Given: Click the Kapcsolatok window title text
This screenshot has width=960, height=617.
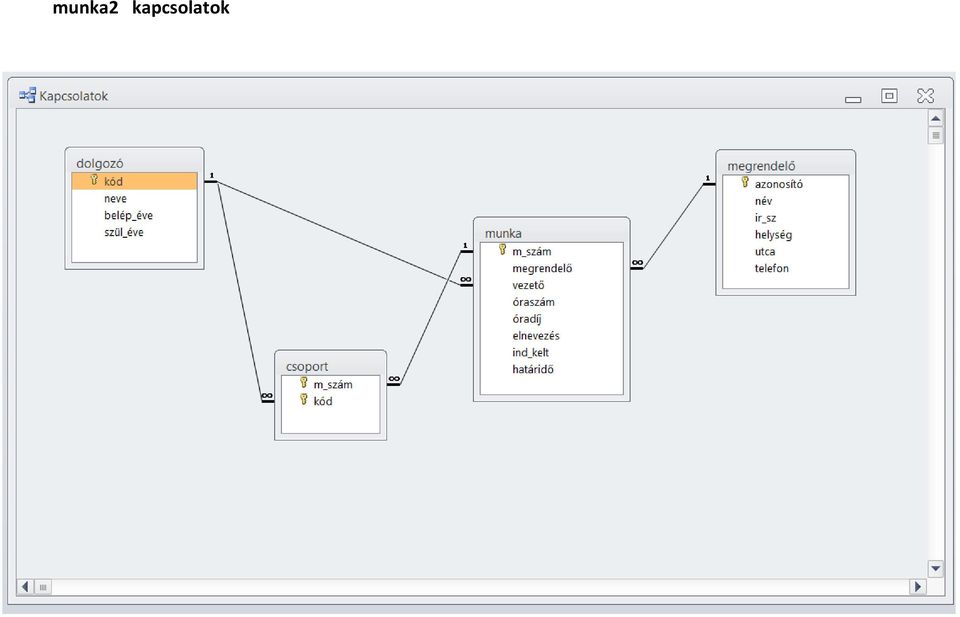Looking at the screenshot, I should [73, 96].
